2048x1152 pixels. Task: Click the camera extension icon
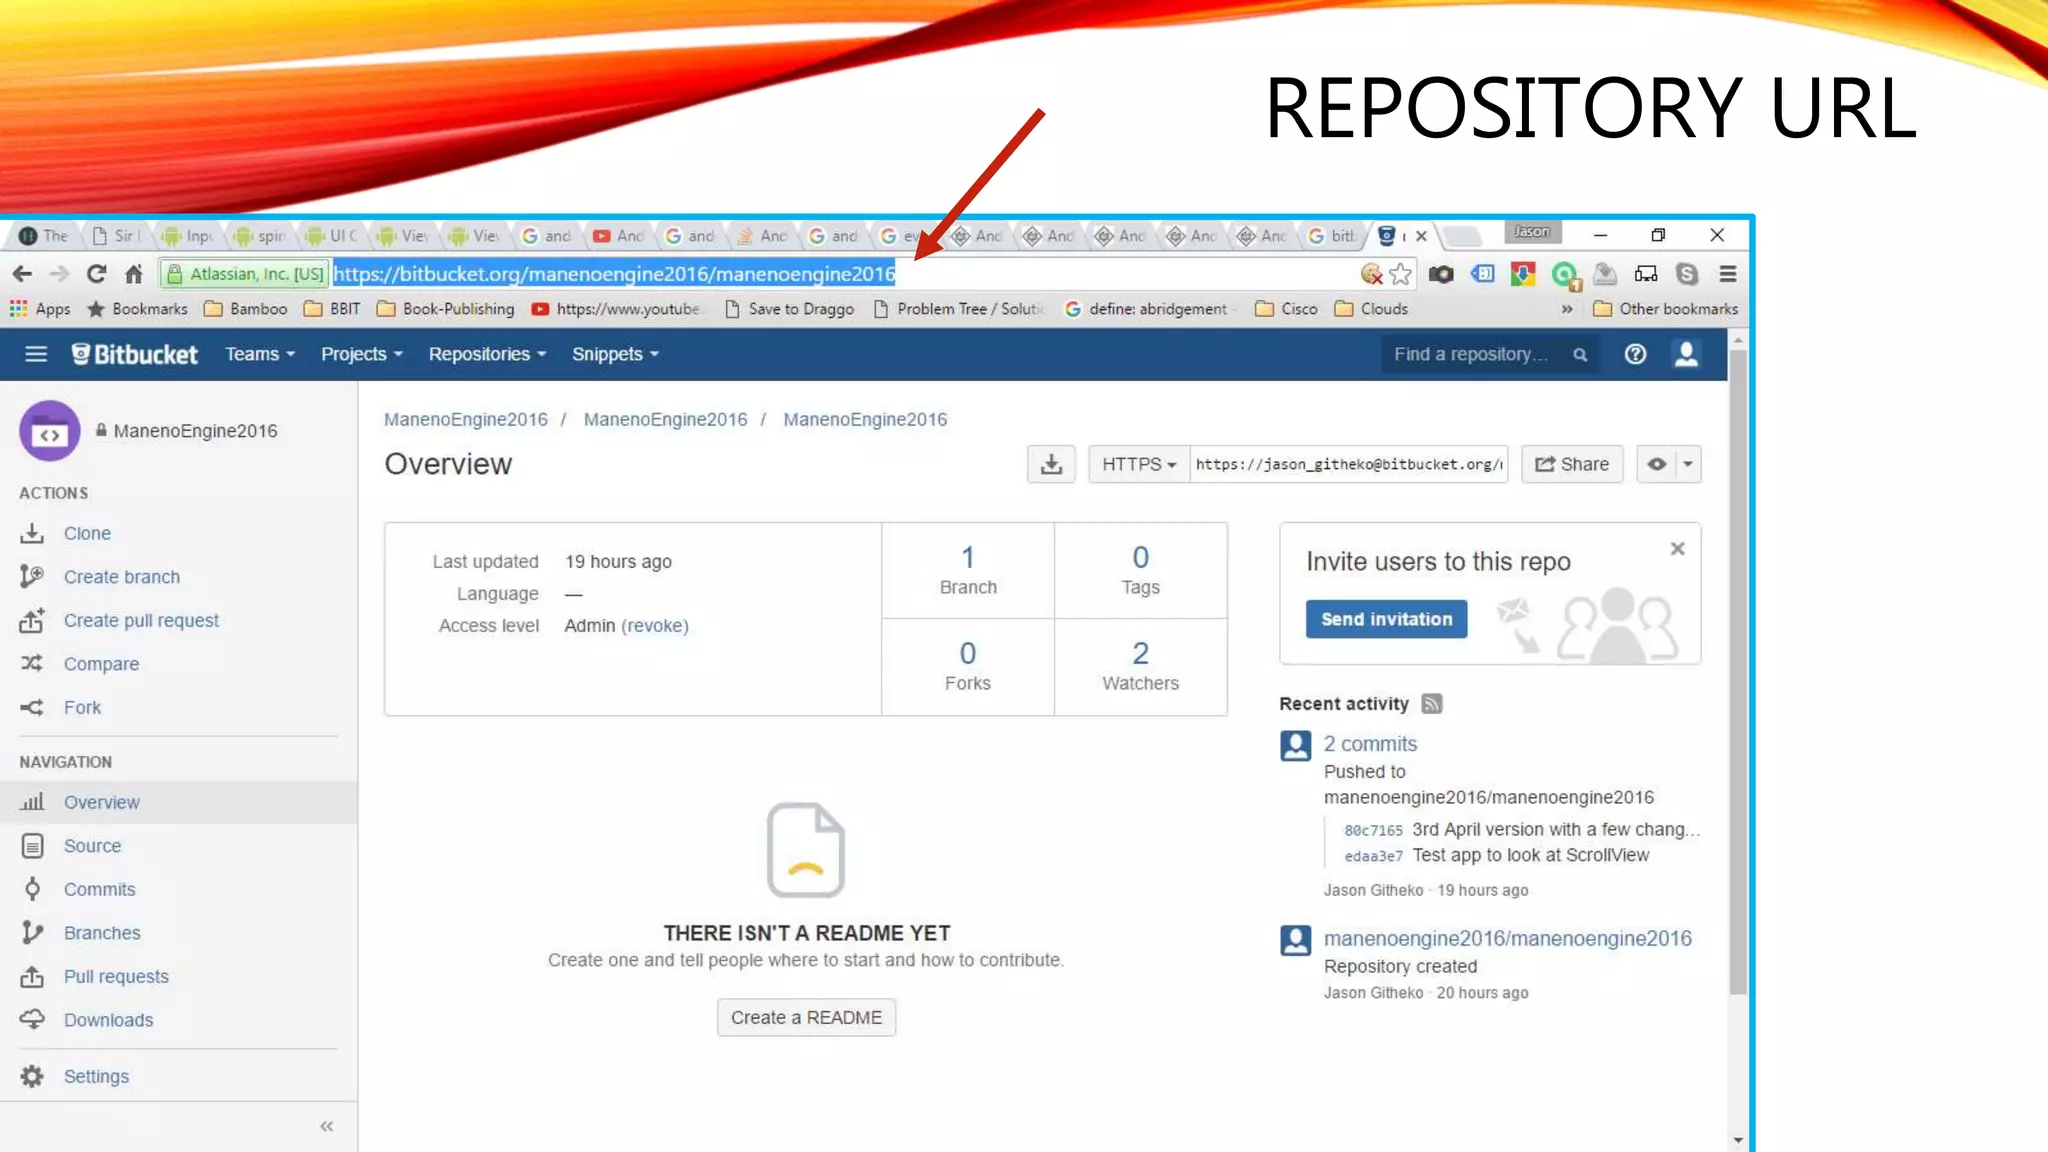point(1441,274)
